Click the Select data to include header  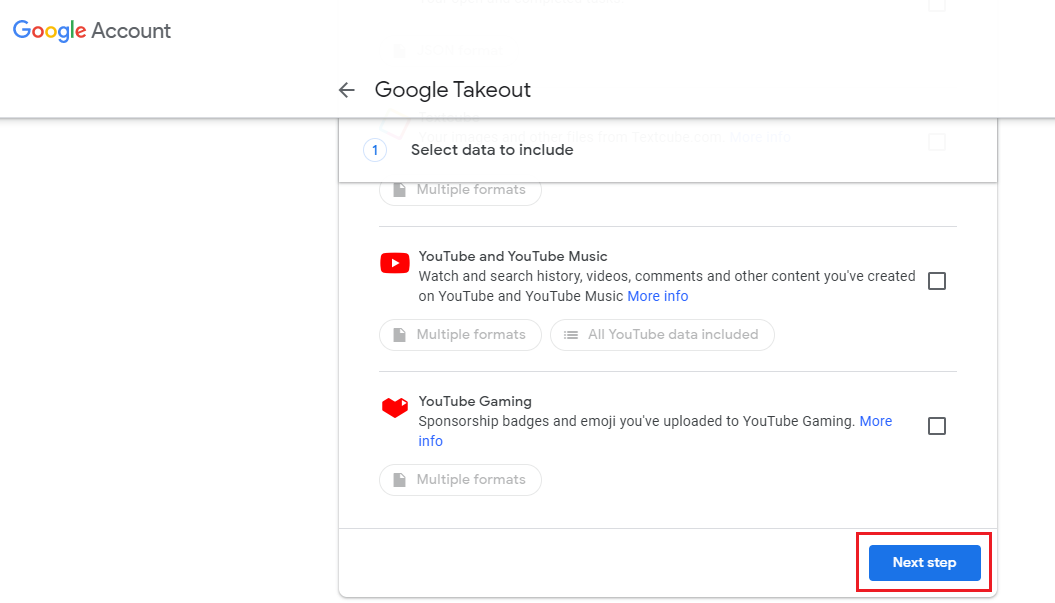tap(492, 150)
